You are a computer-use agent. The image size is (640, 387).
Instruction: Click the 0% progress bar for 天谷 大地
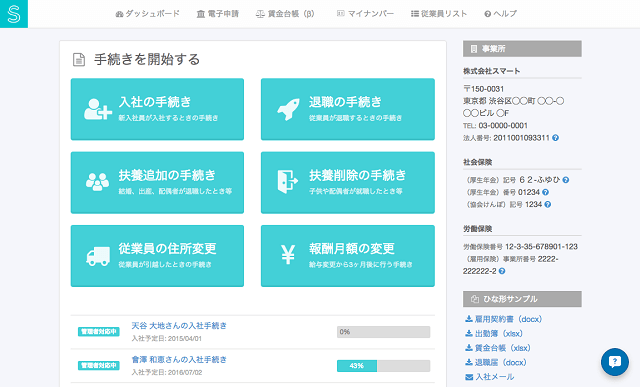[383, 332]
